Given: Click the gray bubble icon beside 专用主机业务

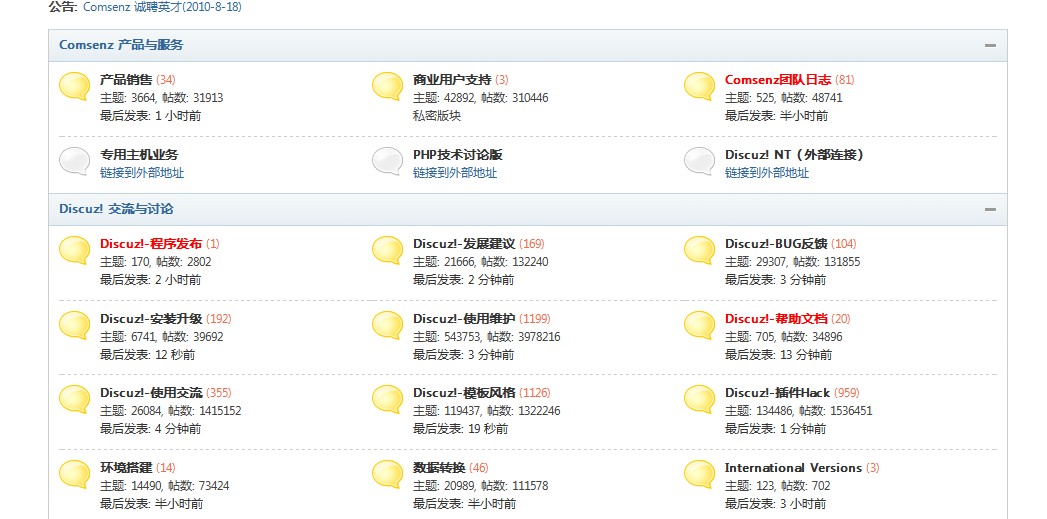Looking at the screenshot, I should [74, 161].
